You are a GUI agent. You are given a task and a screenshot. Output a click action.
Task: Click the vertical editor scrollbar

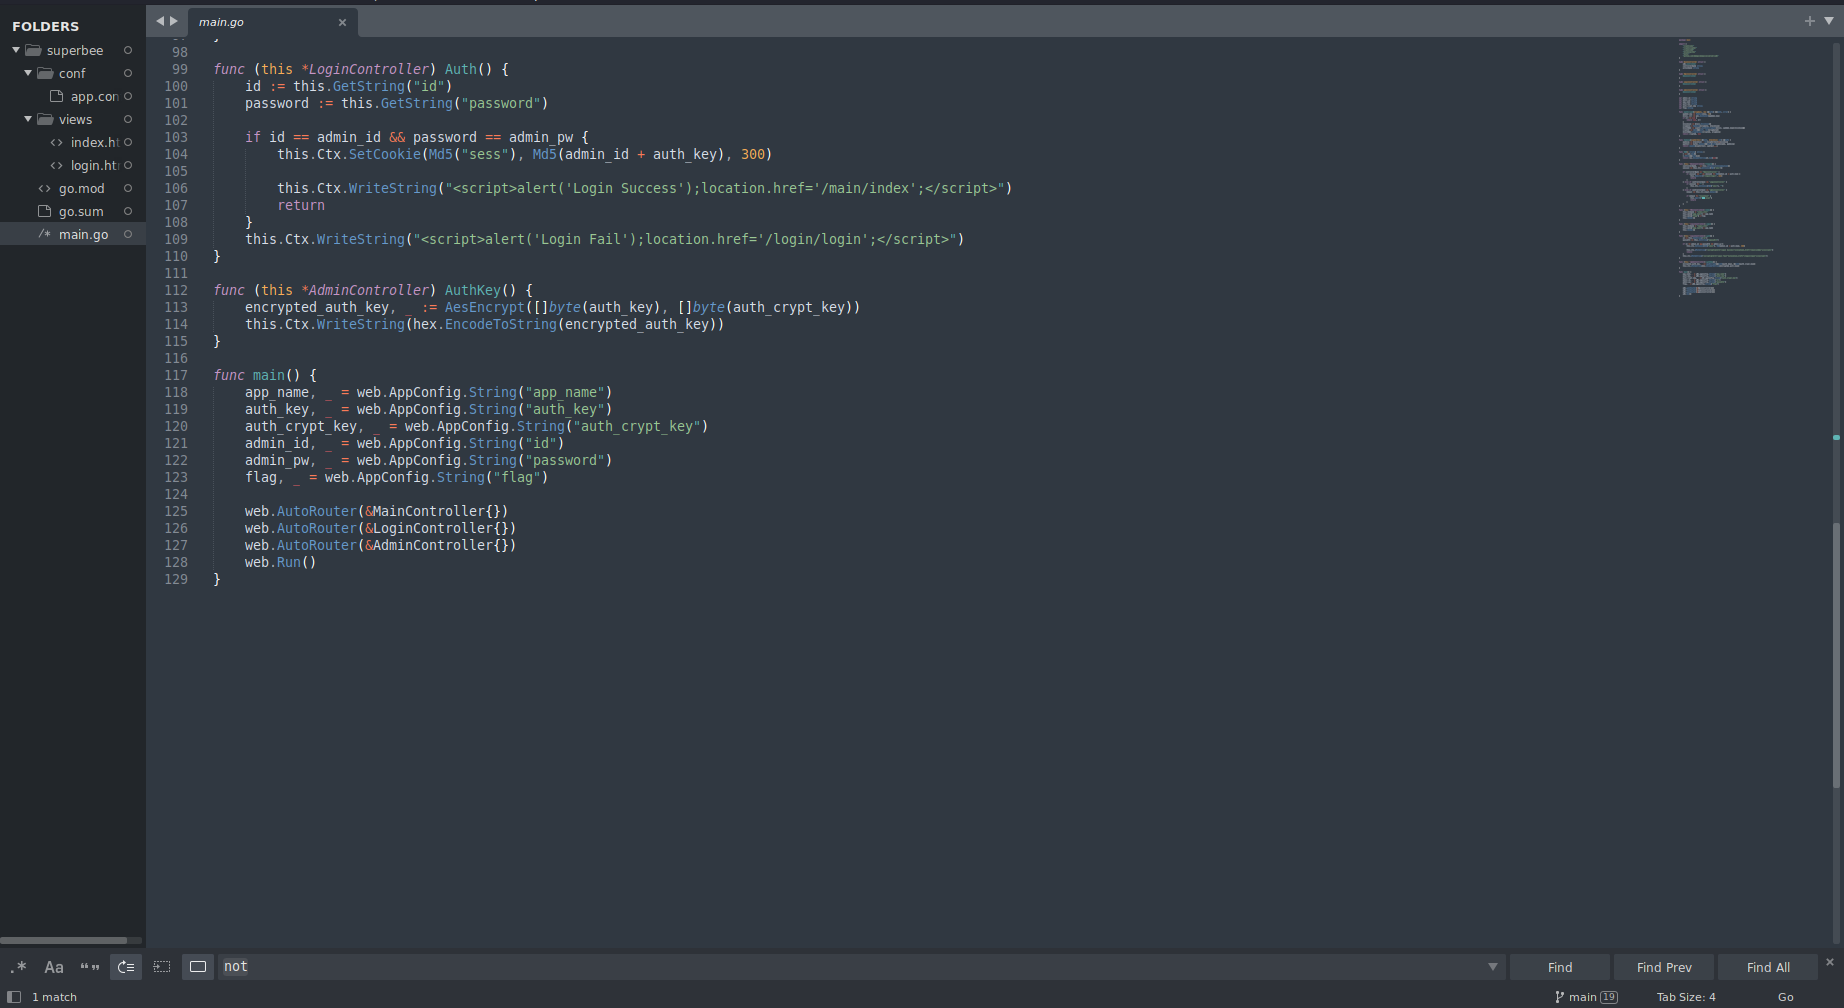(1836, 655)
